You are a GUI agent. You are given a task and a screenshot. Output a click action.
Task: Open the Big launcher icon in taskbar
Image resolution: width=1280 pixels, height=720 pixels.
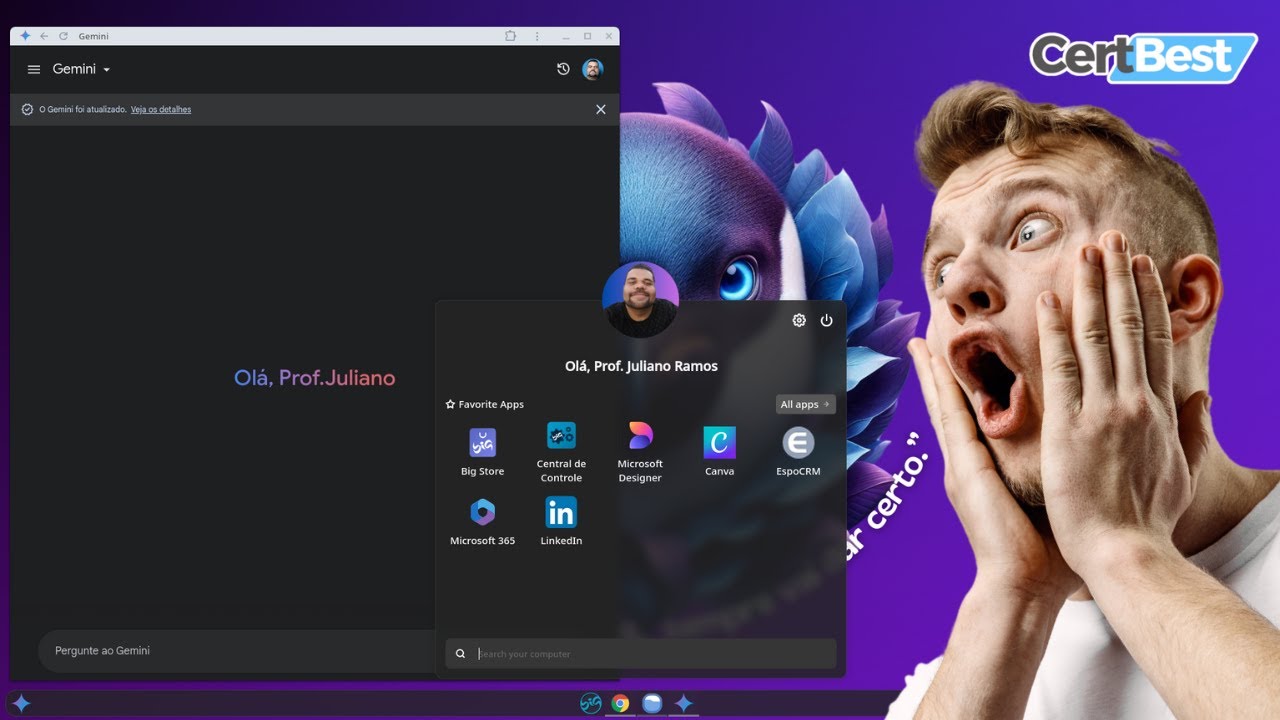[591, 704]
